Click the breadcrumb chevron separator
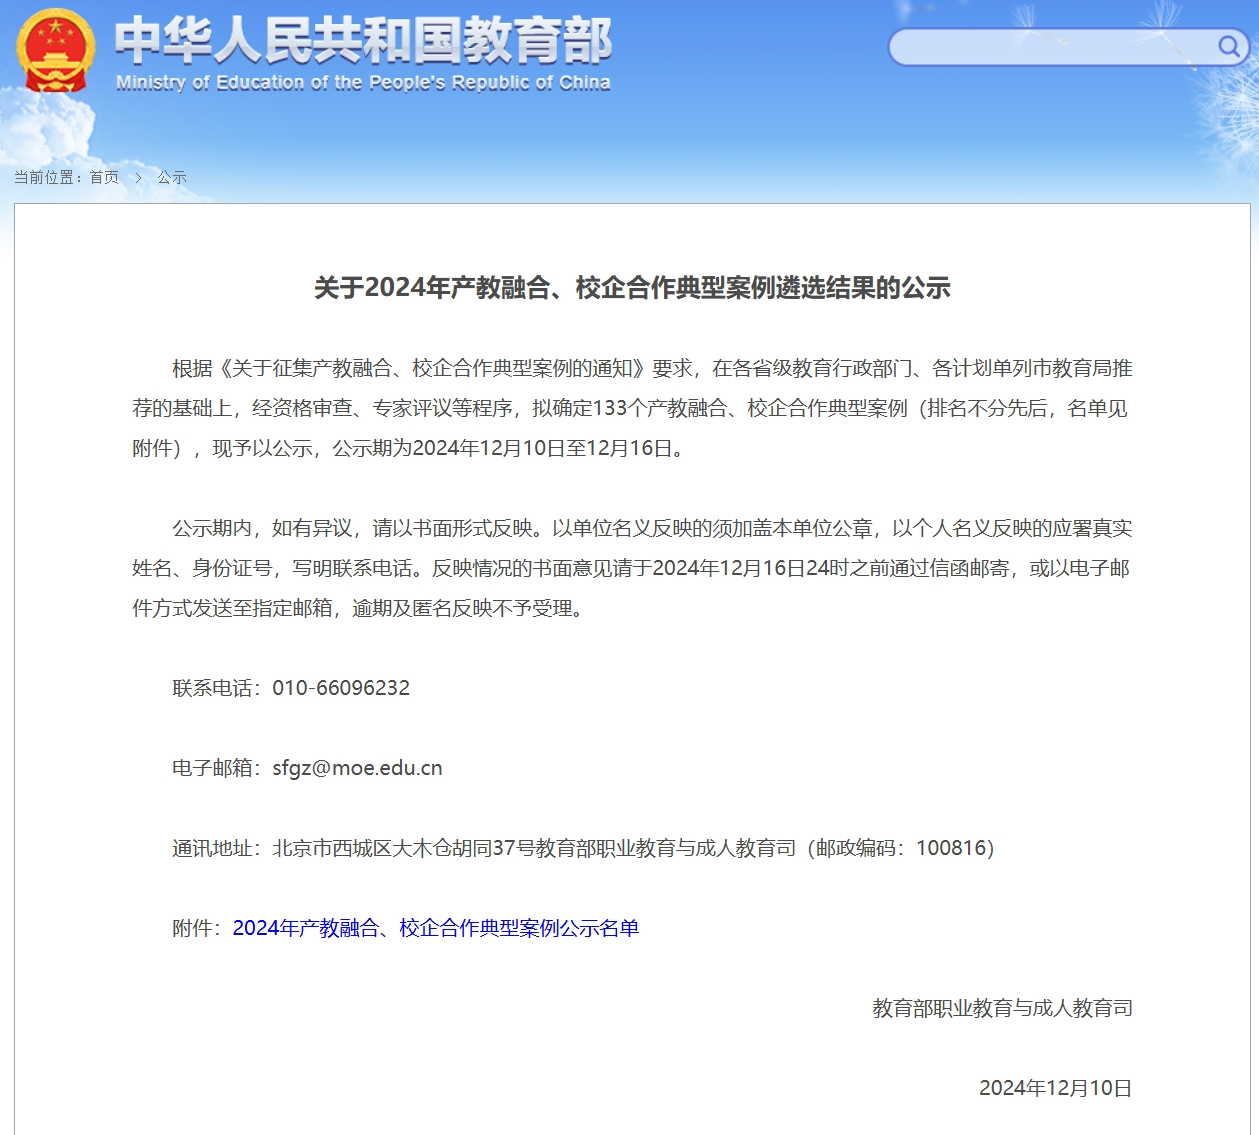The width and height of the screenshot is (1259, 1135). tap(138, 177)
